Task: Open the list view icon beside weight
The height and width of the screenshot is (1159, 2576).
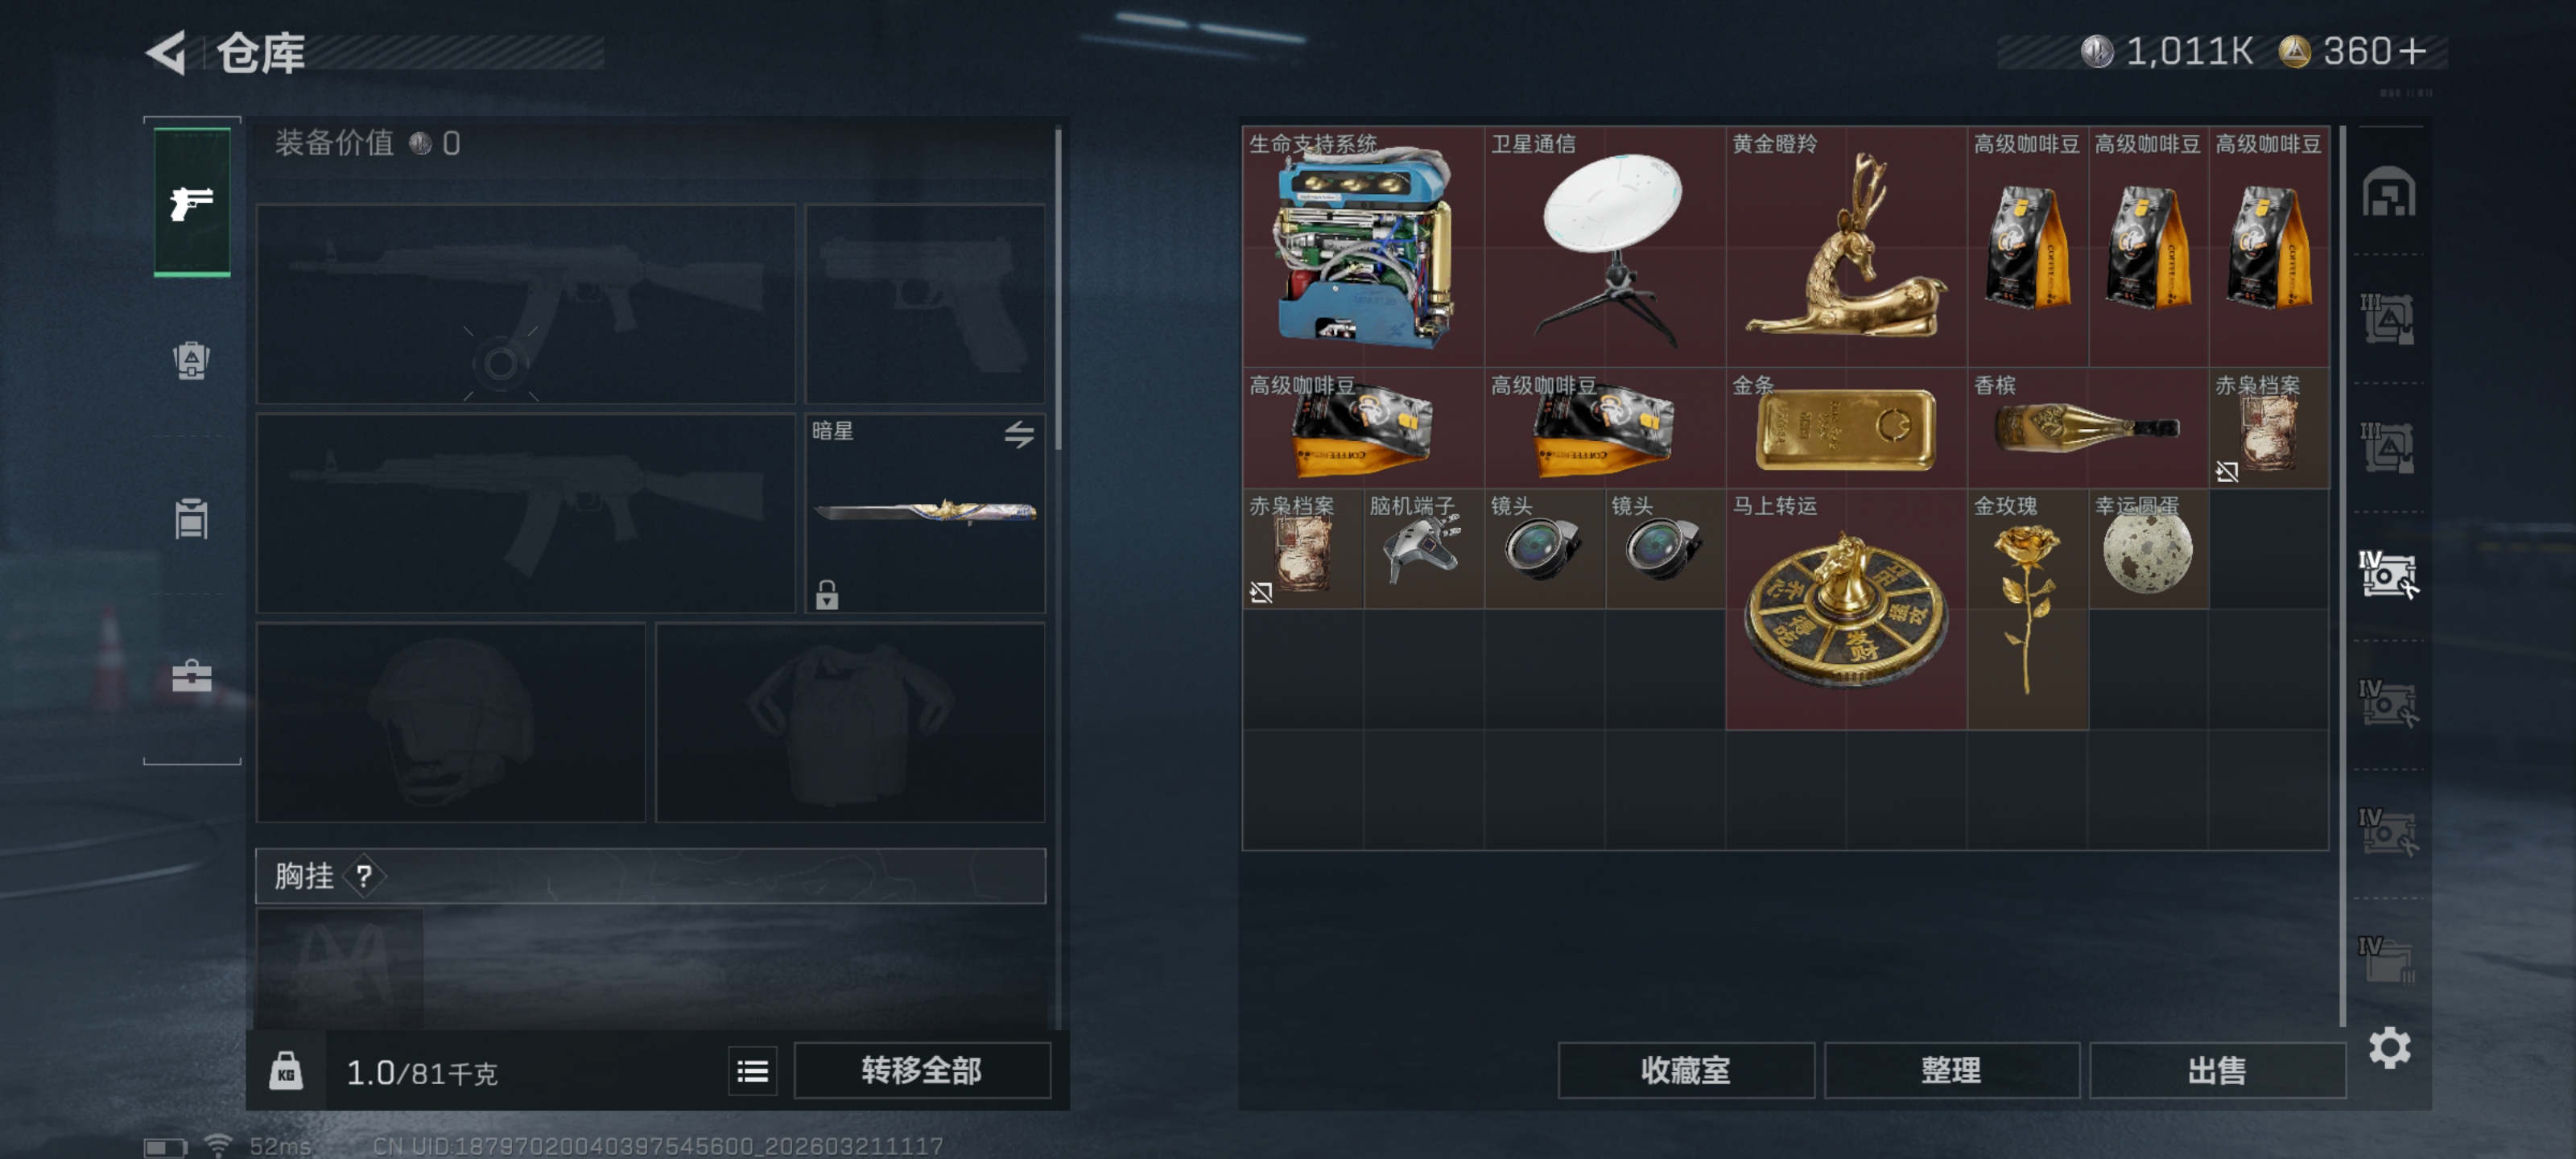Action: 752,1072
